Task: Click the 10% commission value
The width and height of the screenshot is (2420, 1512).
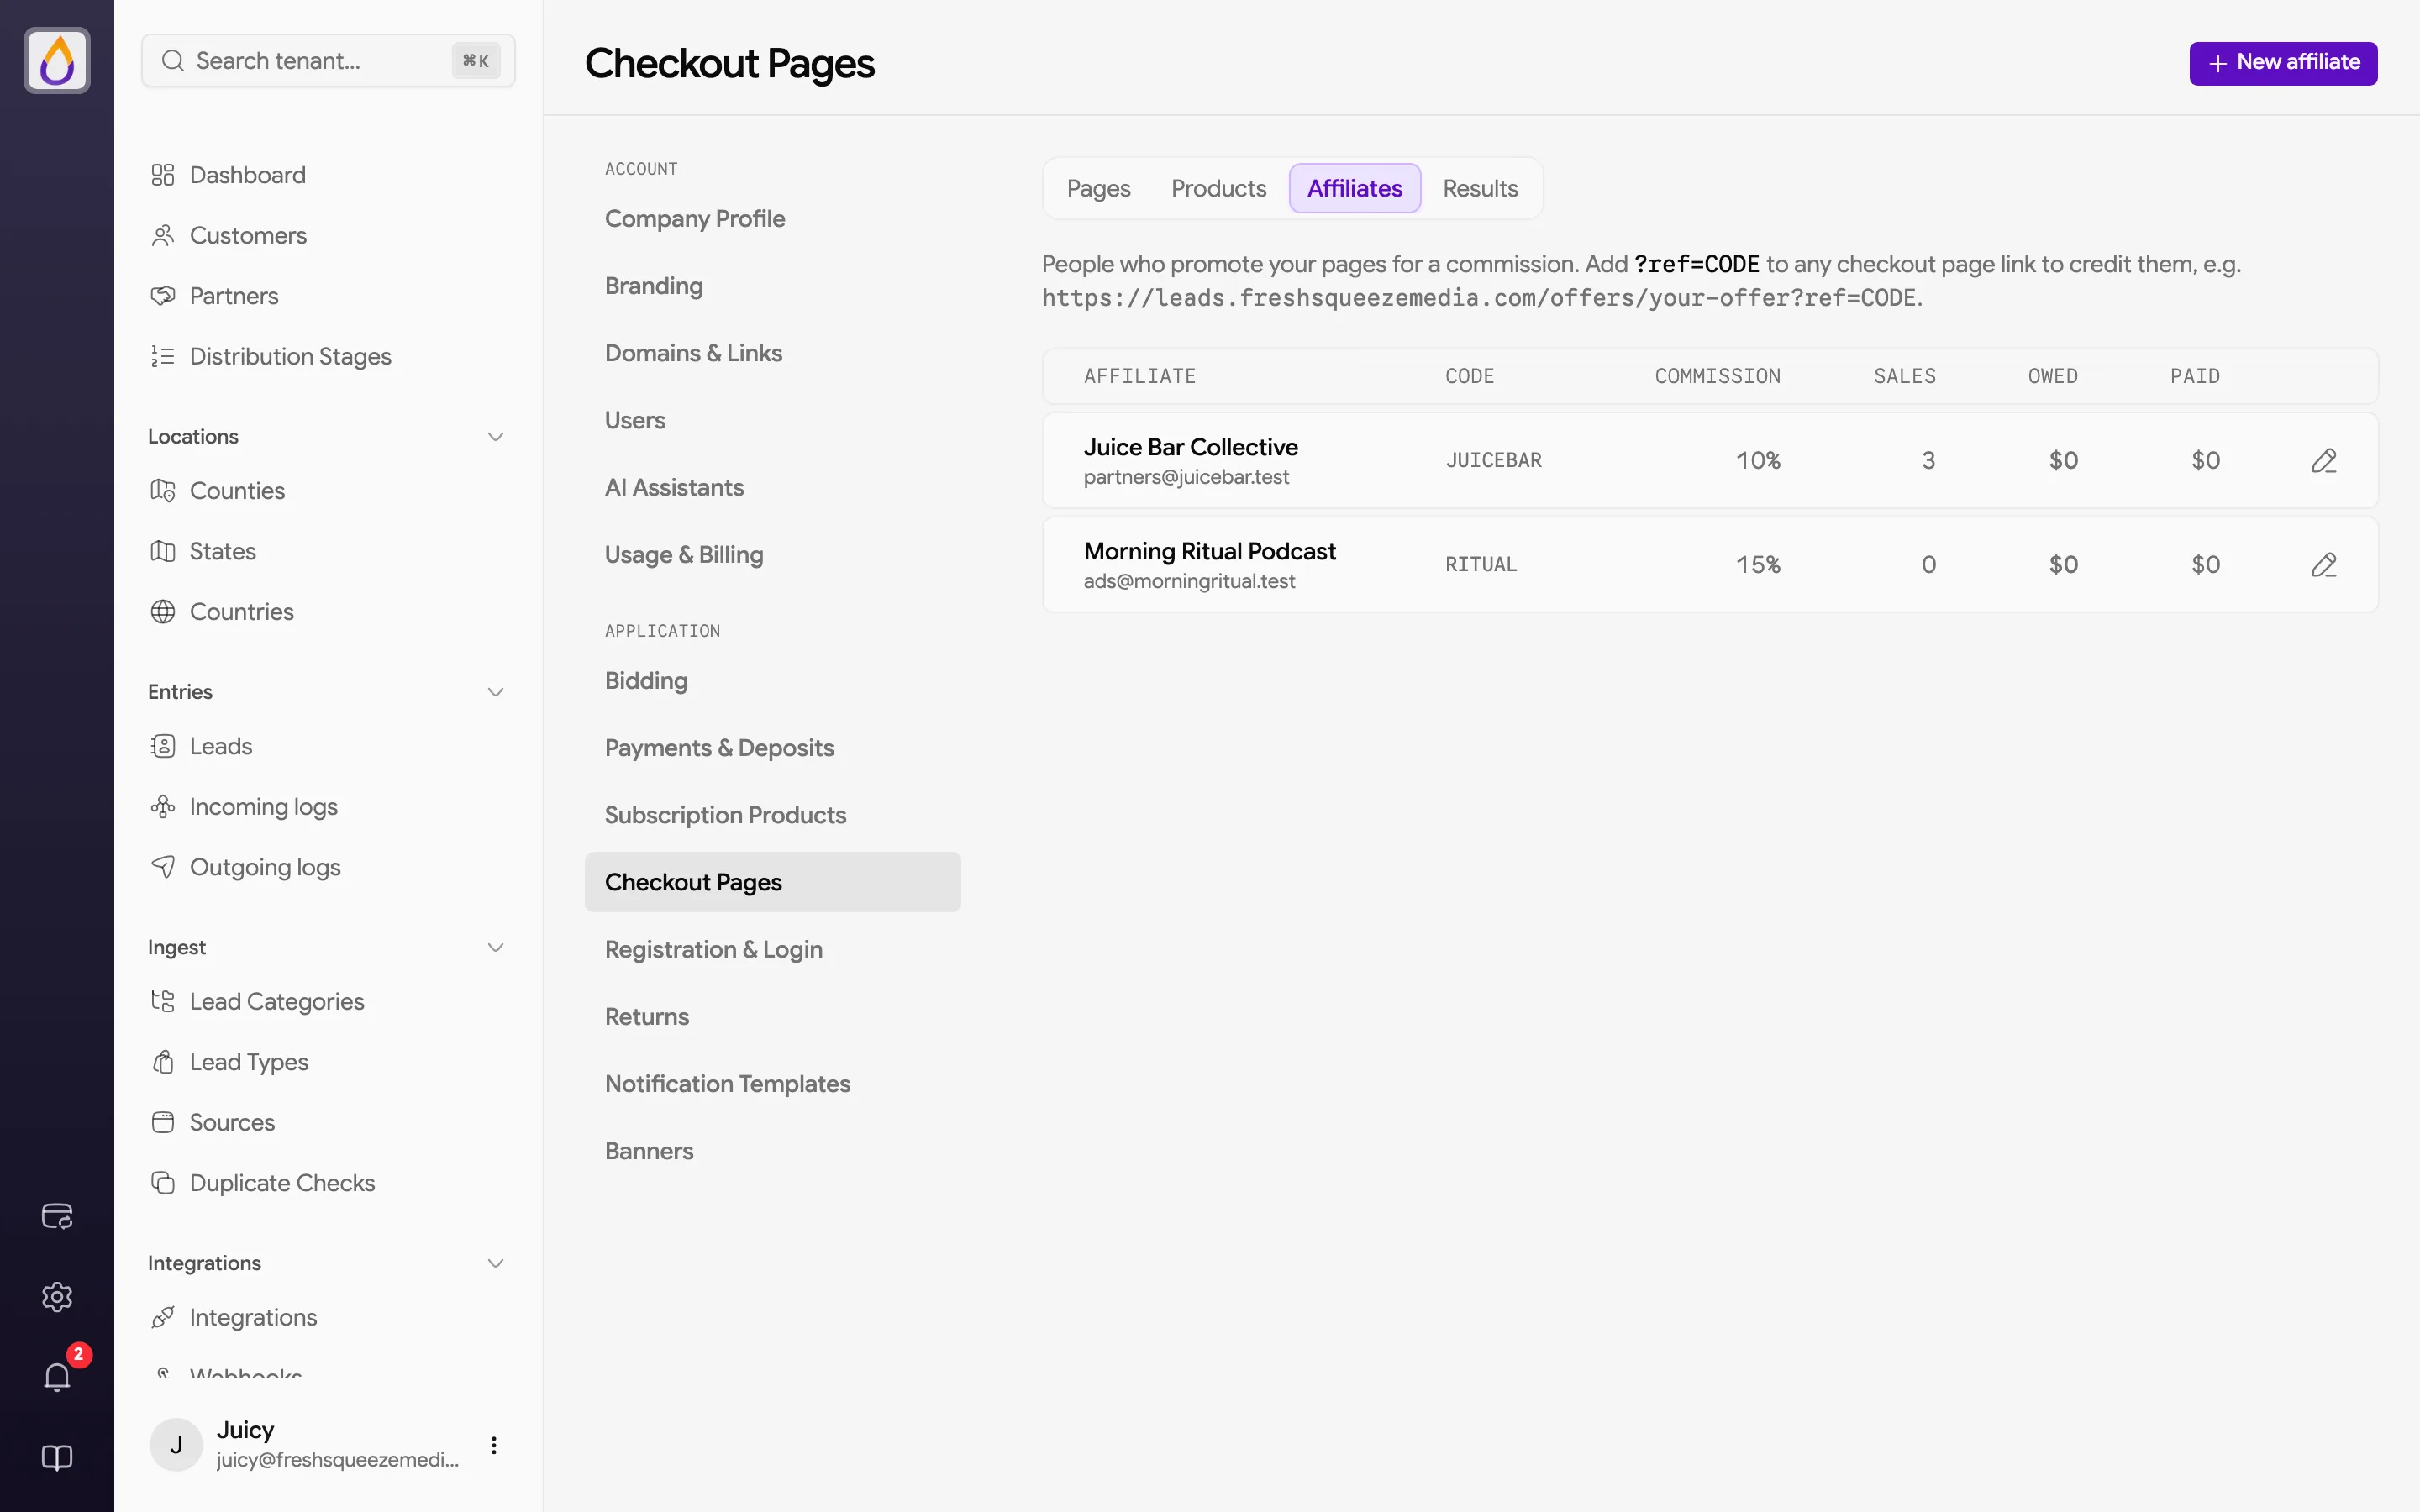Action: [x=1758, y=461]
